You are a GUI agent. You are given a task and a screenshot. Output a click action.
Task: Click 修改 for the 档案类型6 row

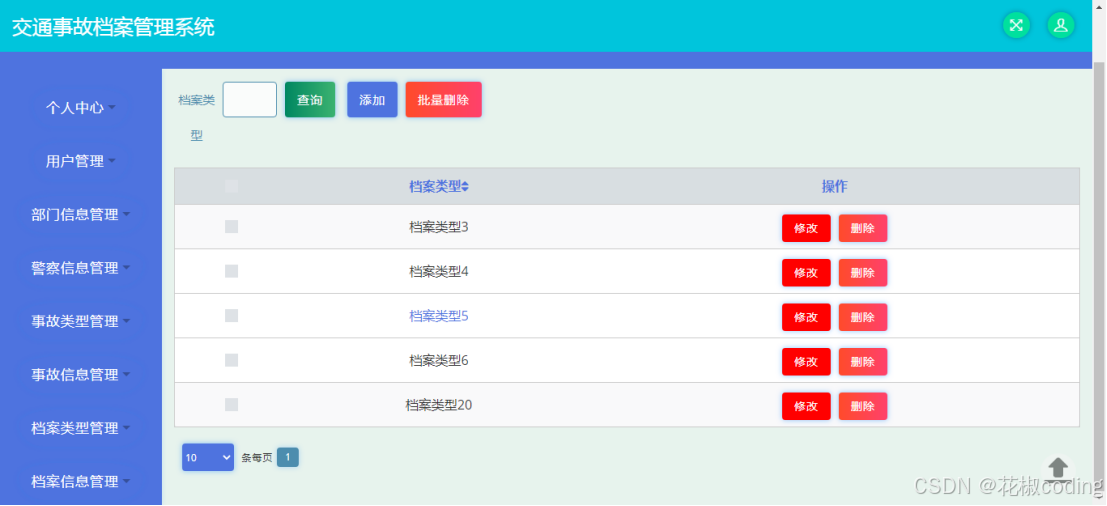[x=806, y=361]
